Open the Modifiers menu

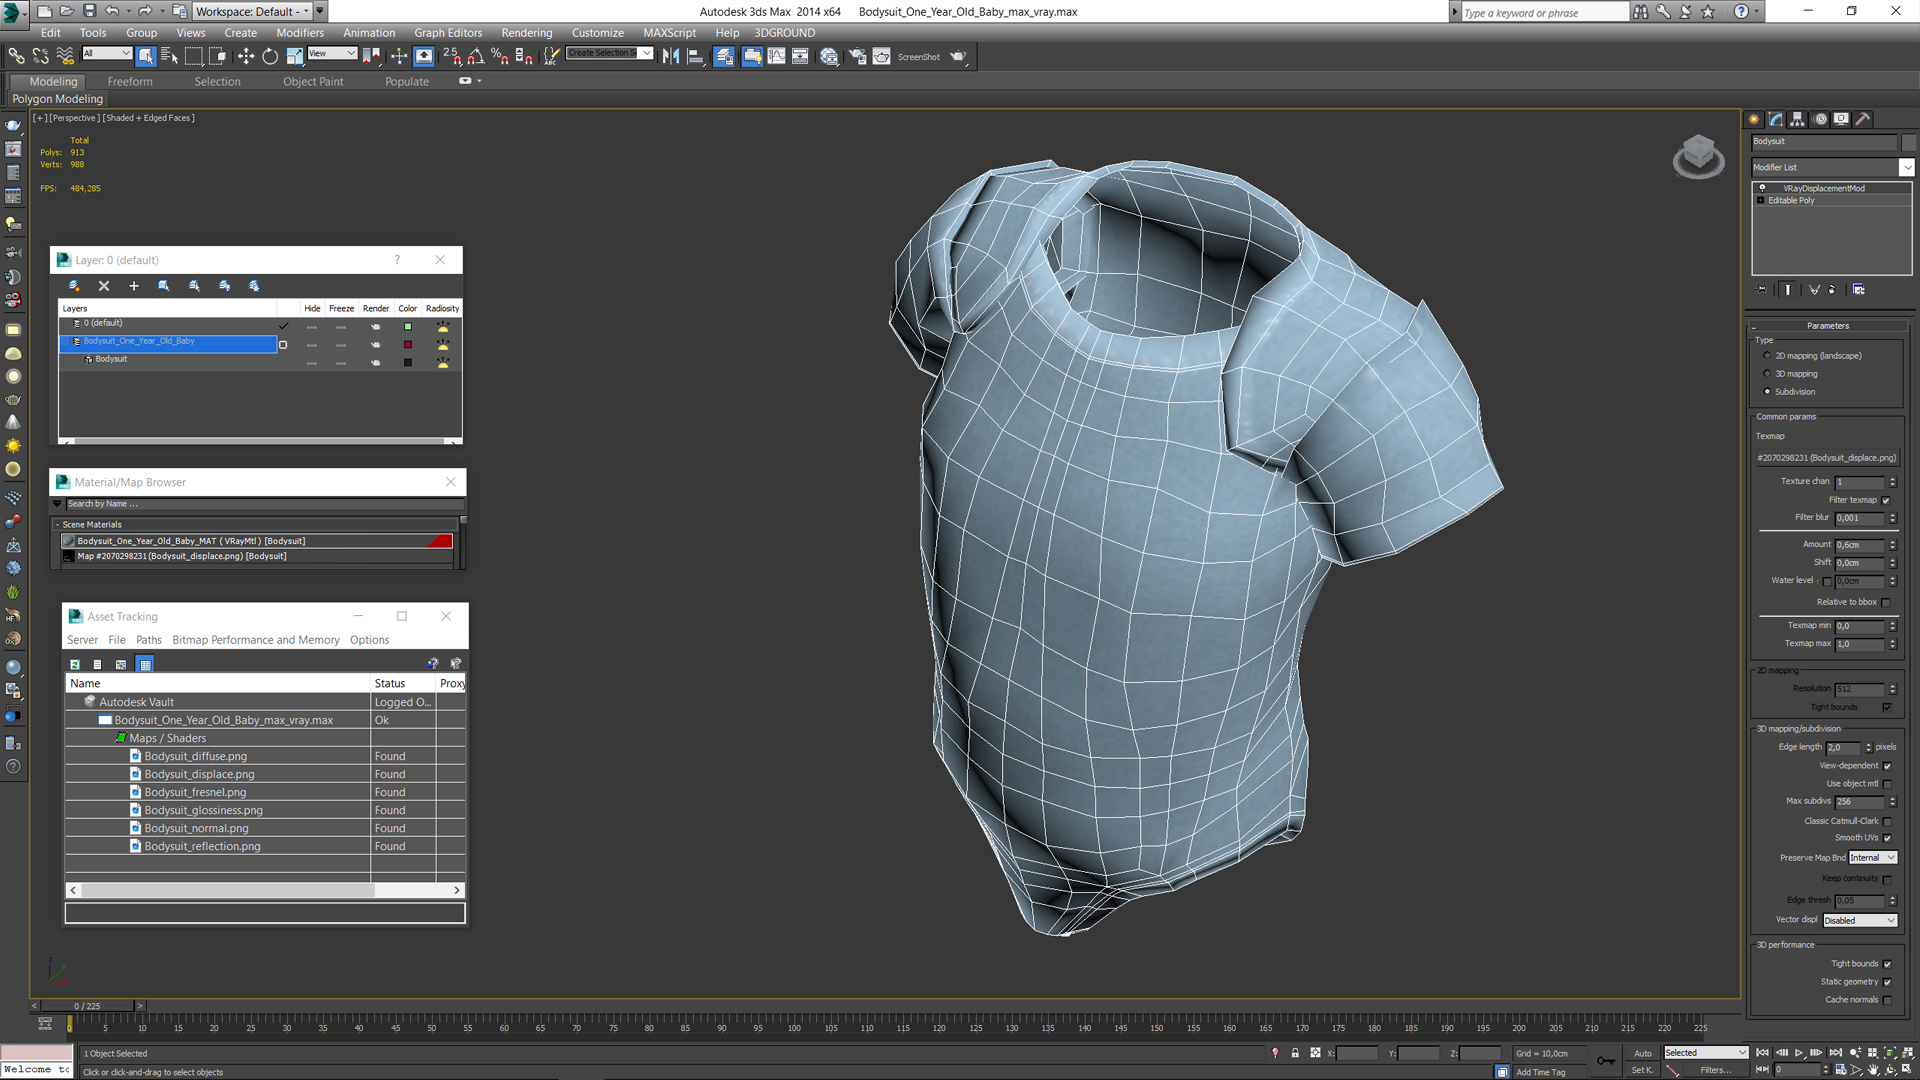(x=295, y=32)
